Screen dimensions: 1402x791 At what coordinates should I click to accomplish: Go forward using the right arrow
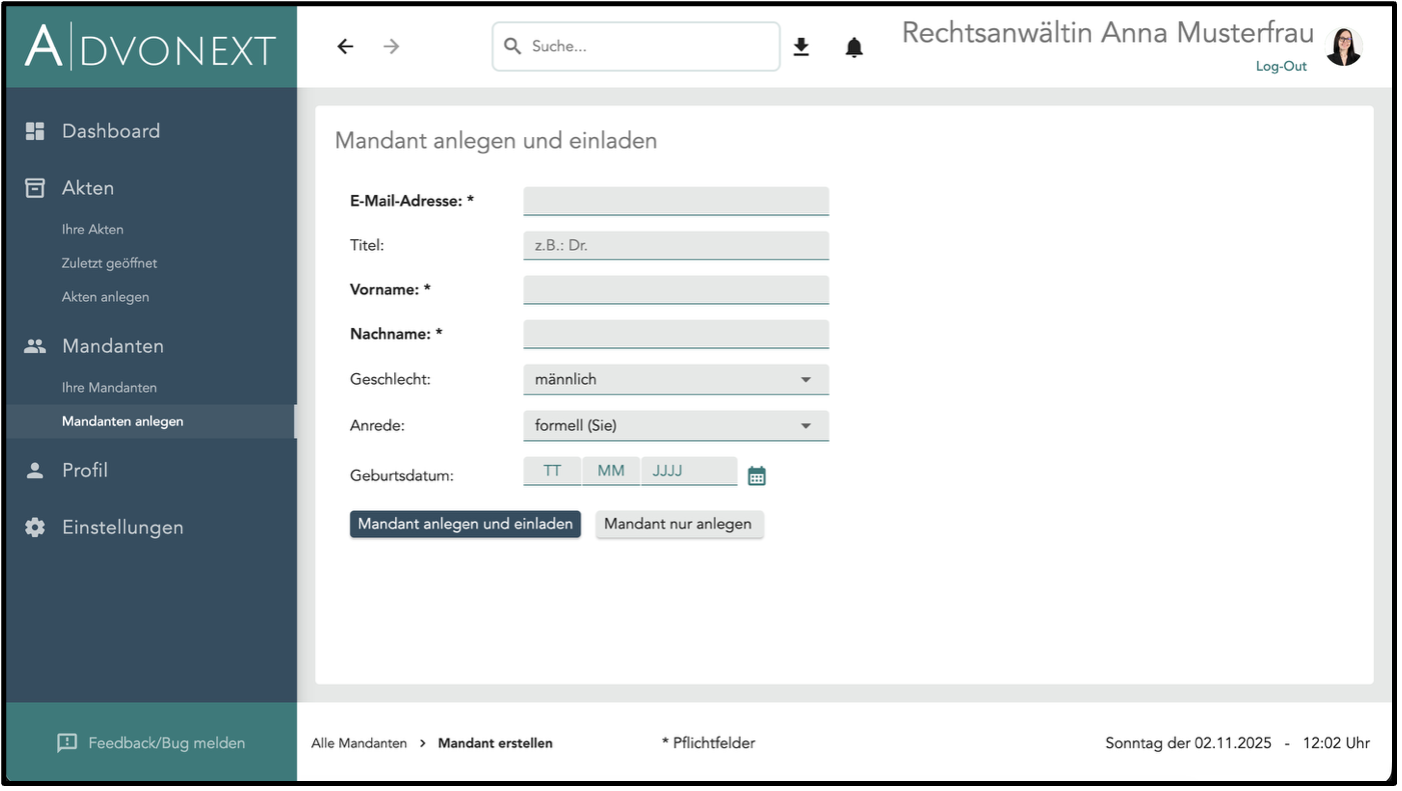[x=391, y=47]
